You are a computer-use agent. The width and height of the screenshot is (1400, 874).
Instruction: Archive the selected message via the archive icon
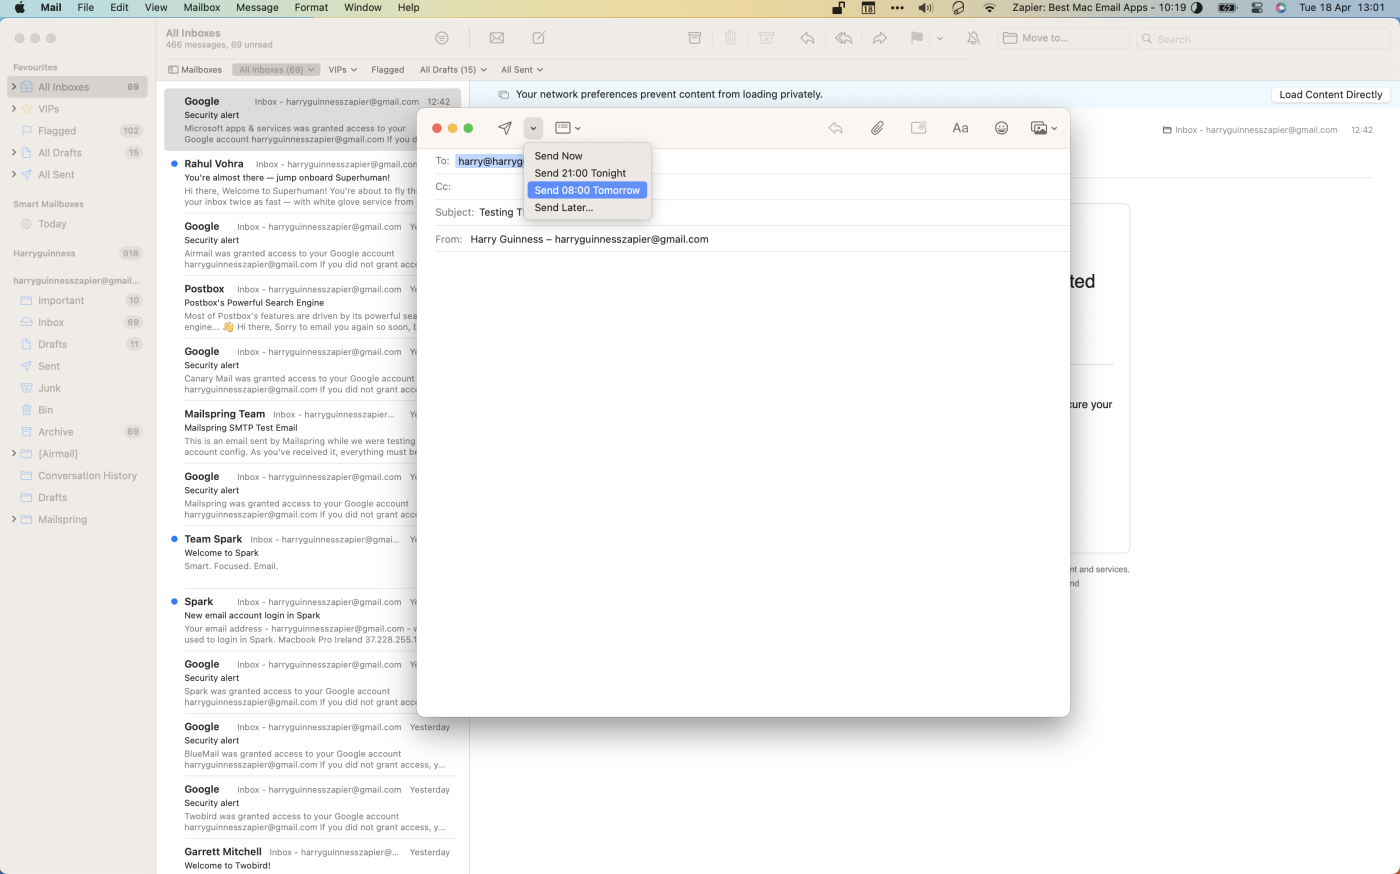pos(694,38)
